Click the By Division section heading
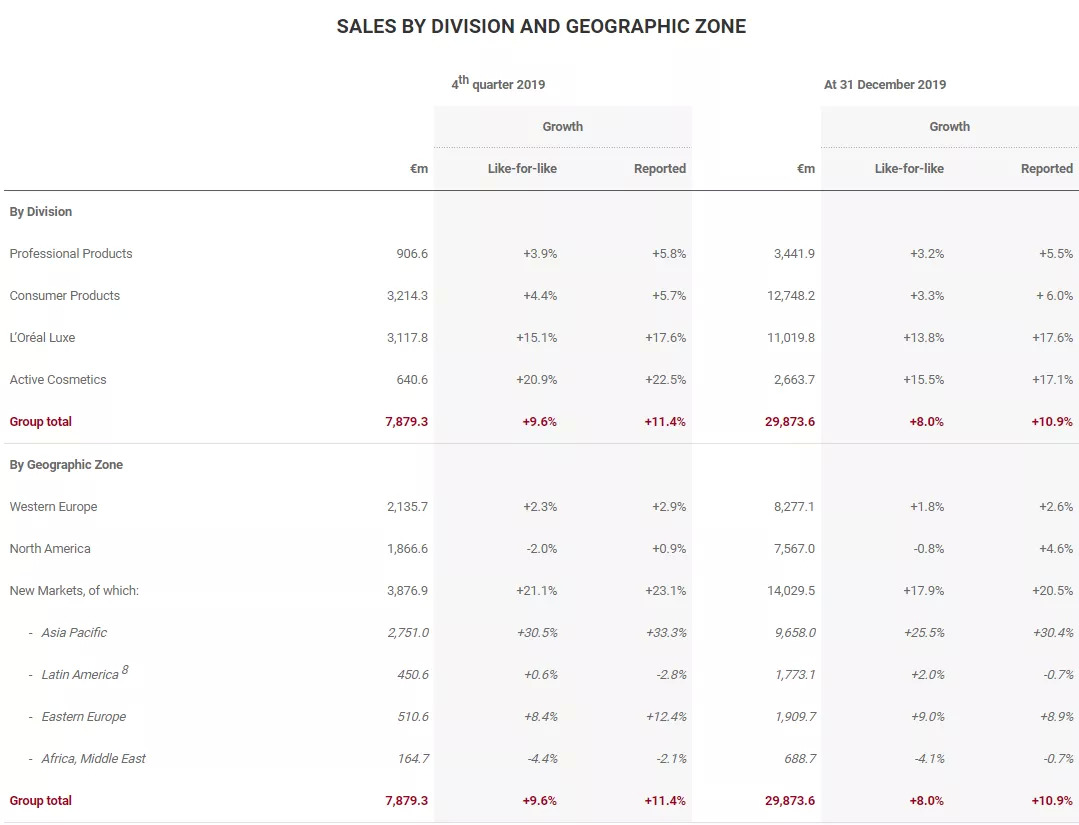Image resolution: width=1079 pixels, height=825 pixels. tap(41, 212)
